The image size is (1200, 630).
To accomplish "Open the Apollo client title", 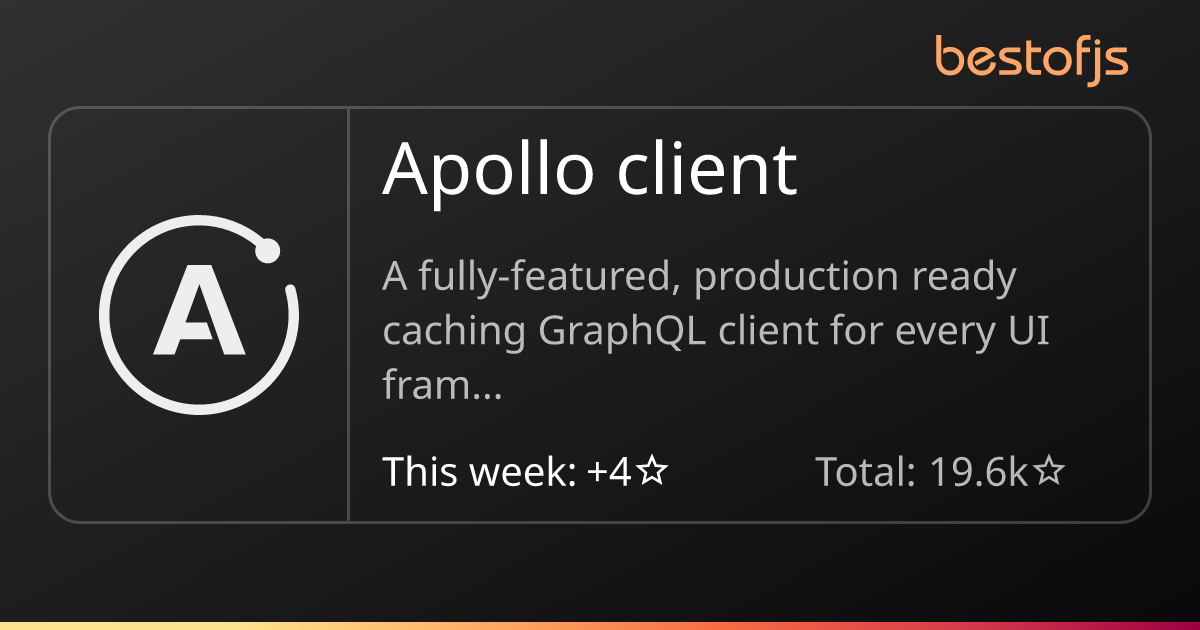I will click(x=590, y=170).
